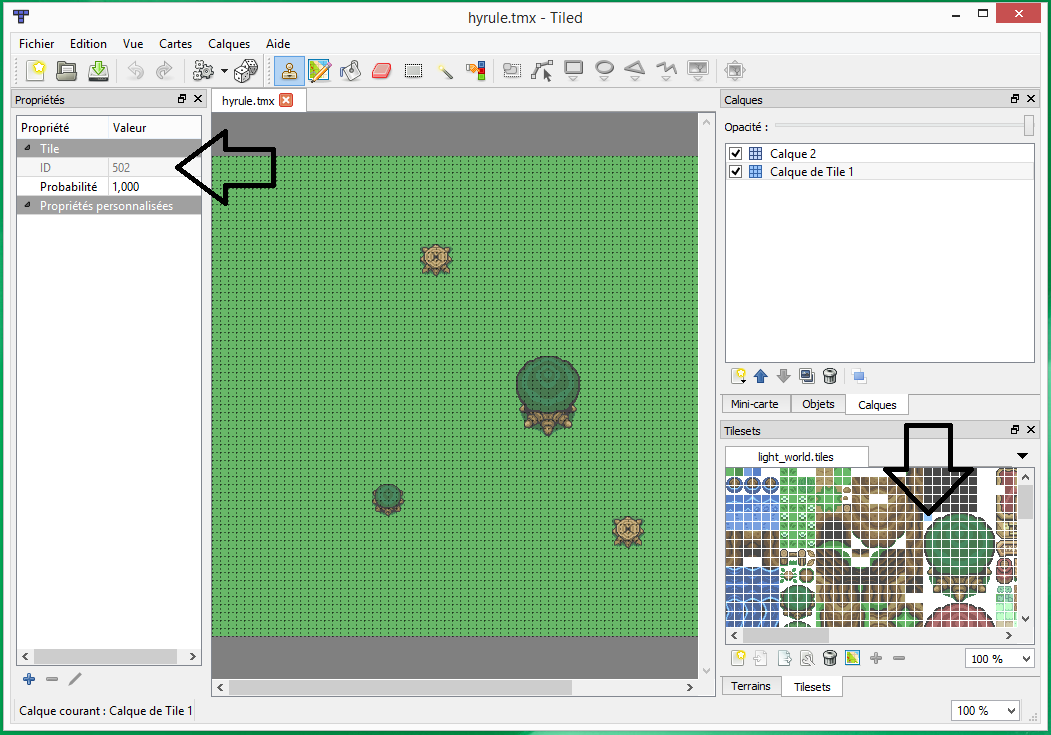Select the Magic Wand tool
The width and height of the screenshot is (1051, 735).
coord(445,71)
